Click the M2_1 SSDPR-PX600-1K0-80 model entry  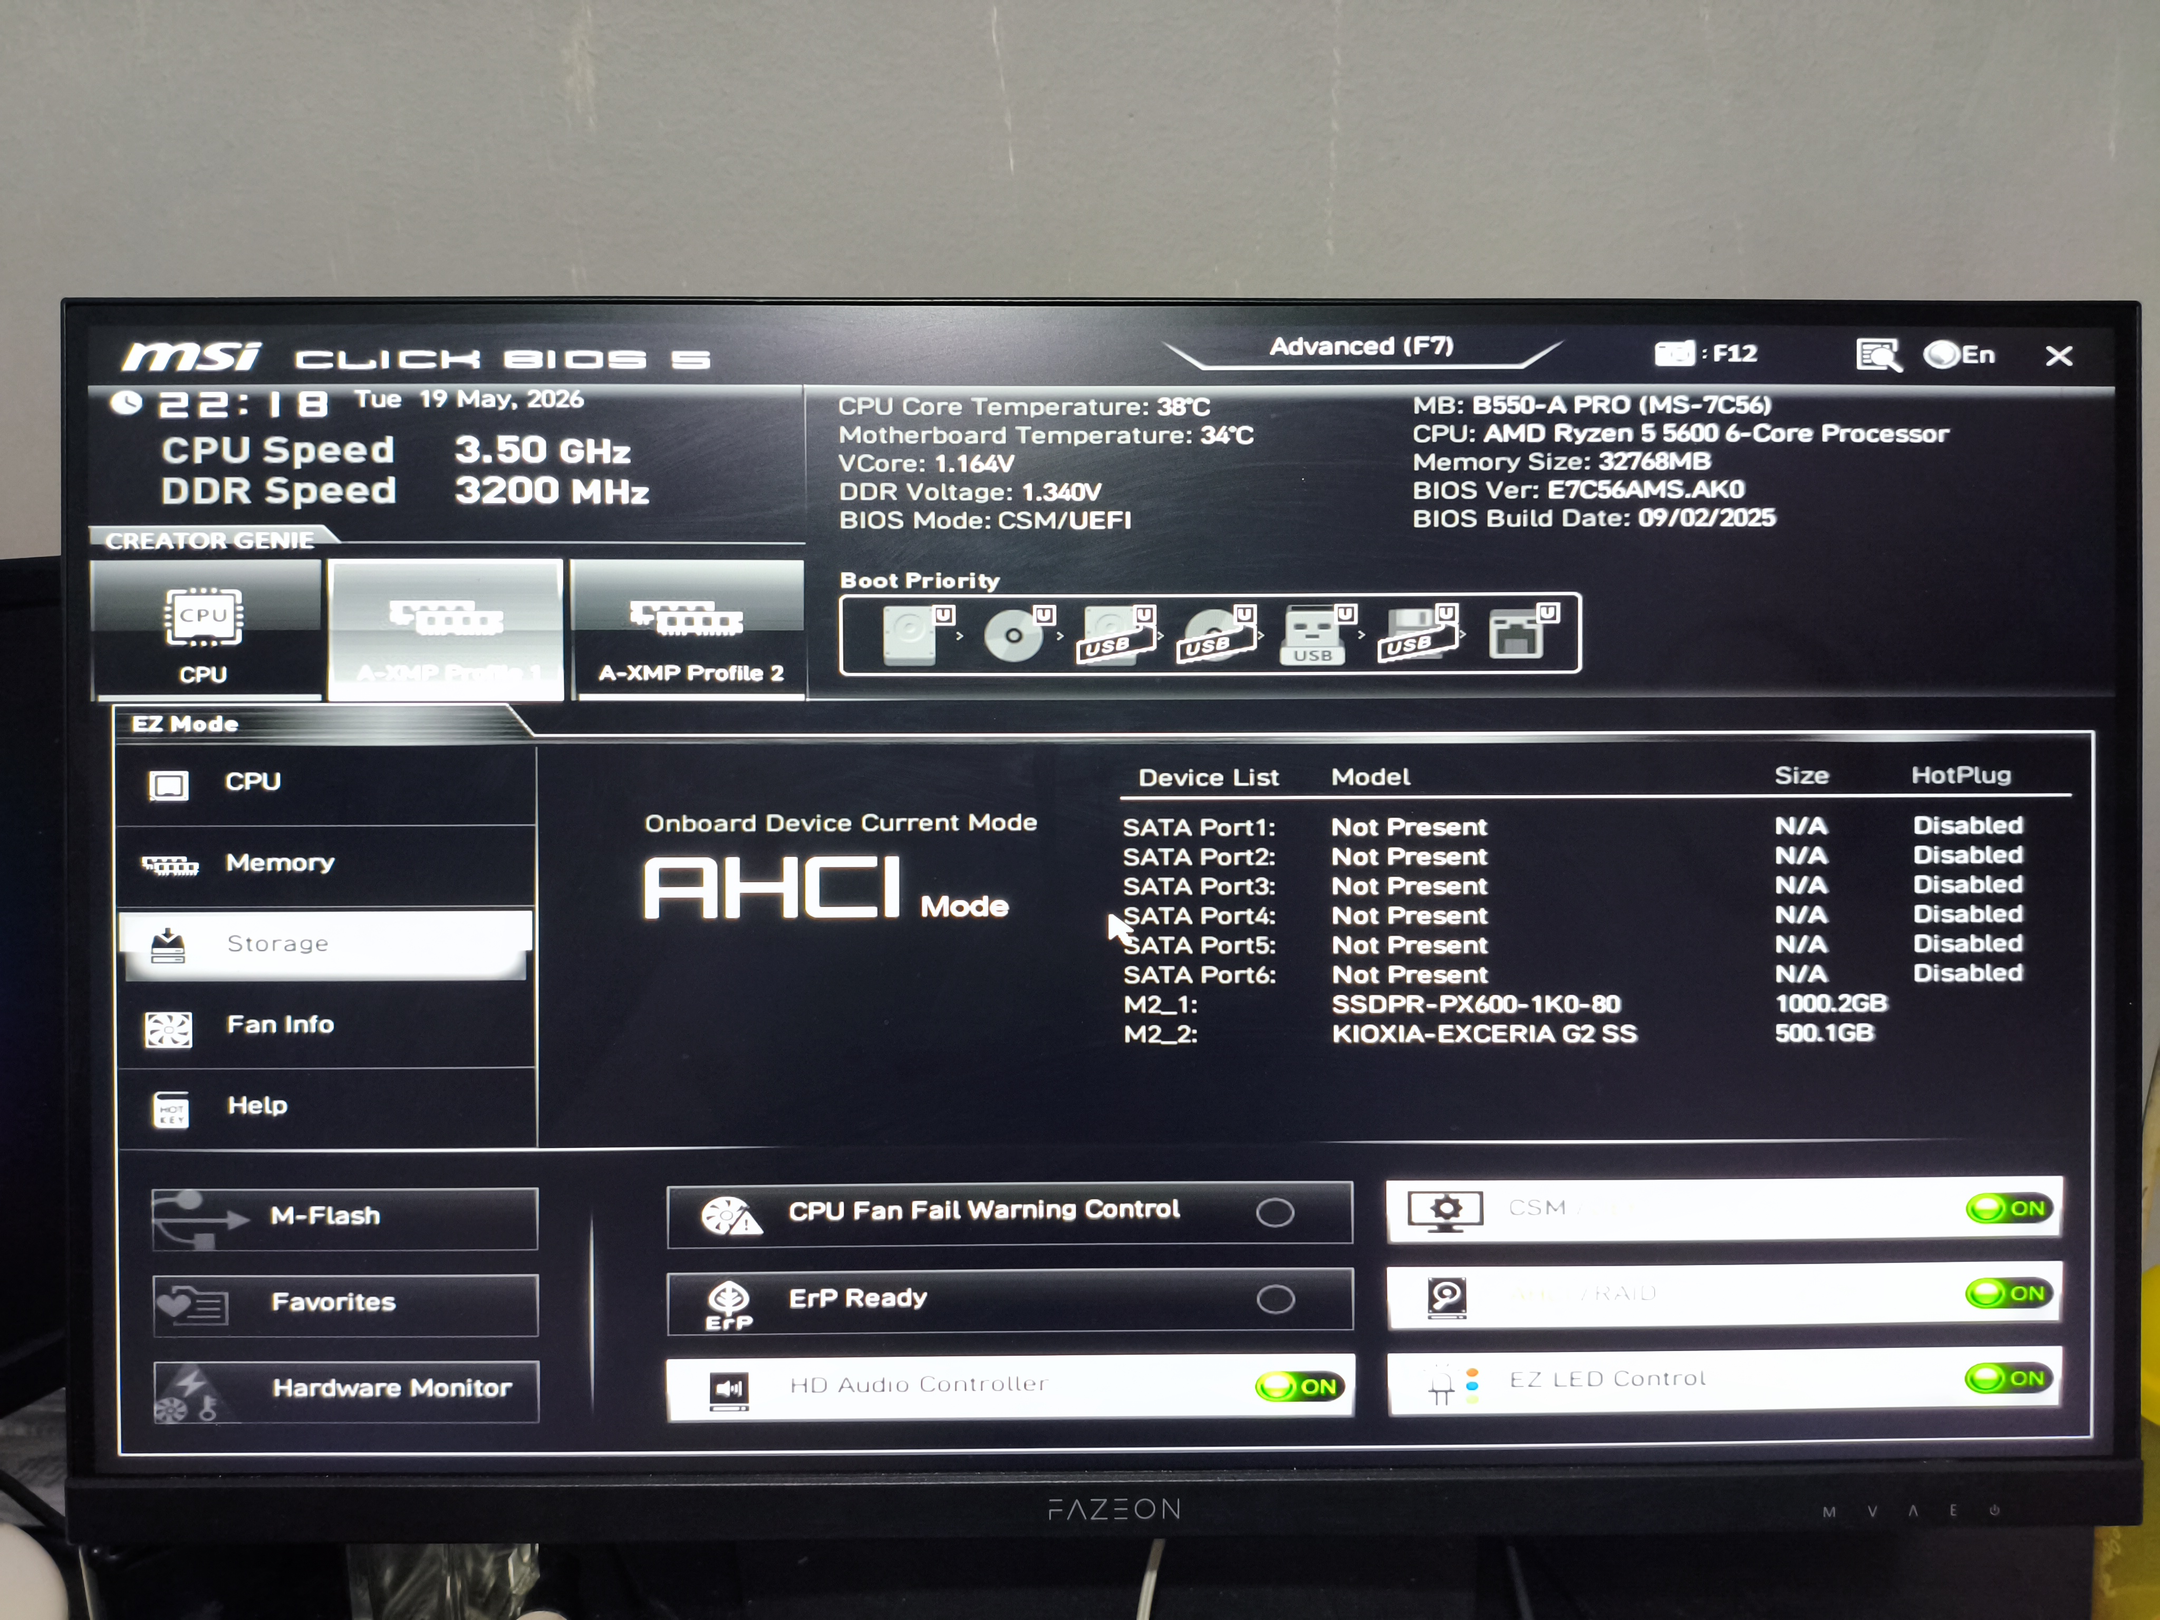1476,1005
